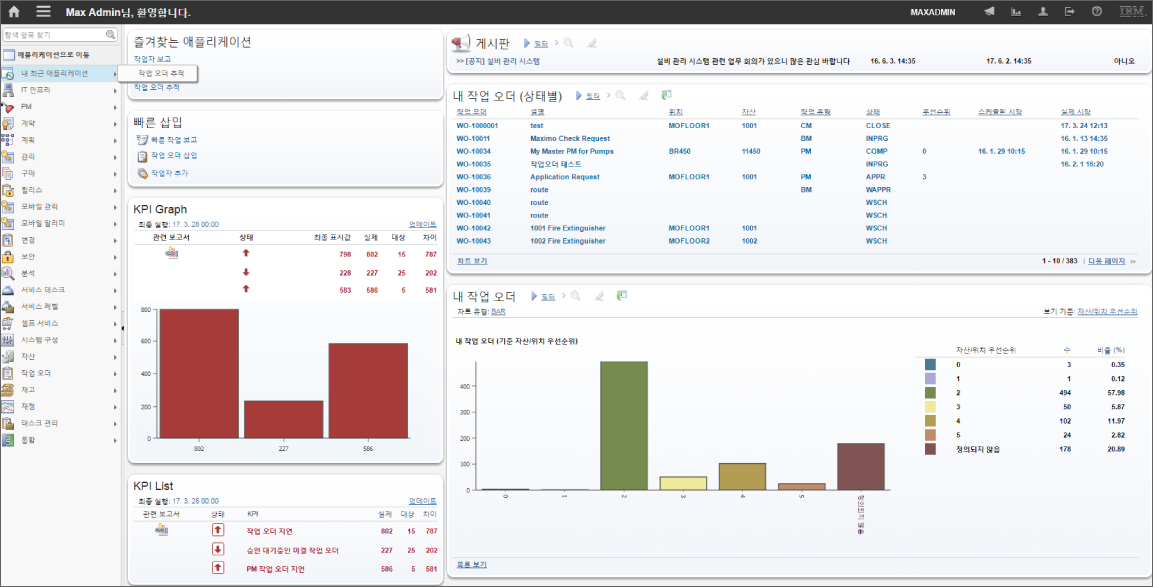The image size is (1153, 587).
Task: Collapse the sidebar using the divider arrow
Action: click(123, 327)
